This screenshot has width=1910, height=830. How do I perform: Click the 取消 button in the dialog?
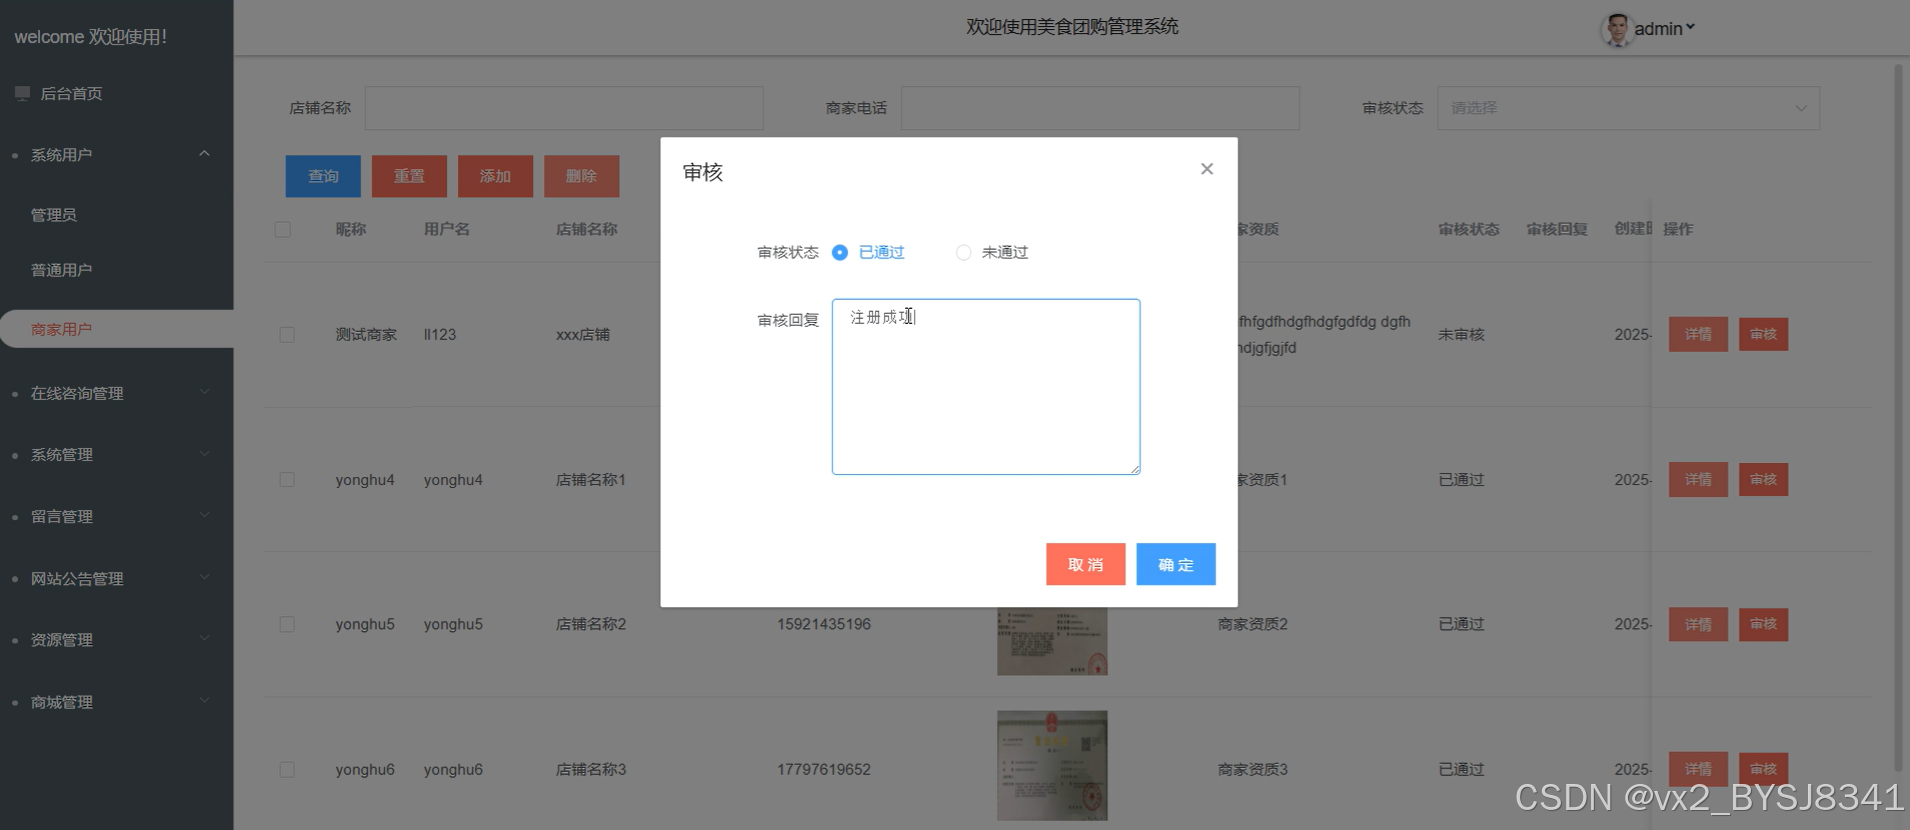1086,564
